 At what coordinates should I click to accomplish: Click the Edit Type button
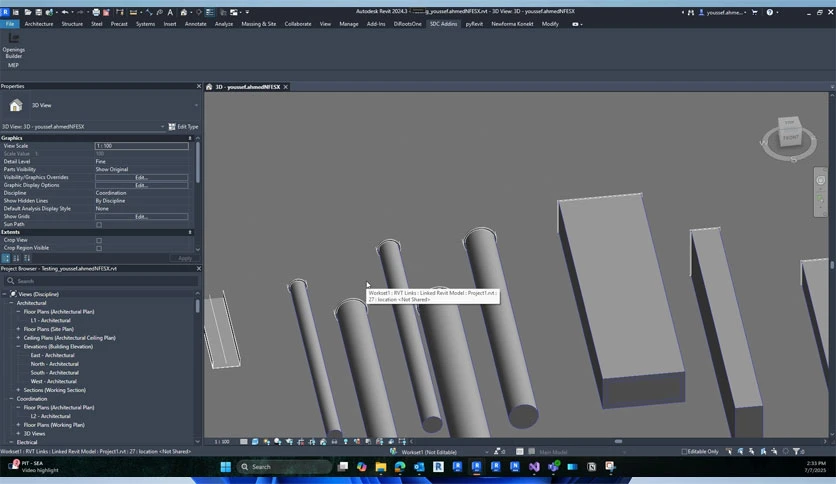tap(183, 127)
